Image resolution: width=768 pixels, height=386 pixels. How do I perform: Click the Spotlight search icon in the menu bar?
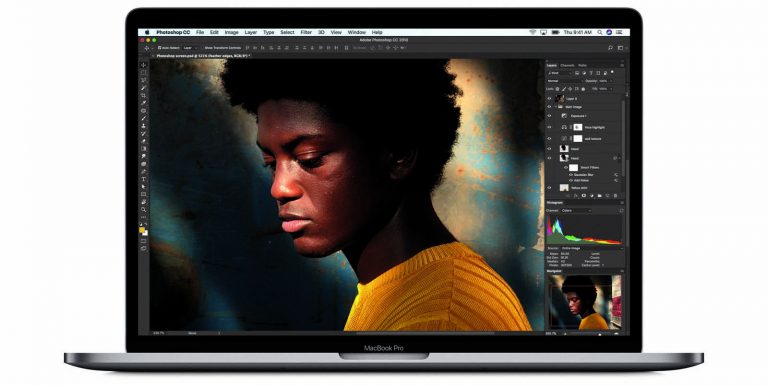click(x=600, y=32)
